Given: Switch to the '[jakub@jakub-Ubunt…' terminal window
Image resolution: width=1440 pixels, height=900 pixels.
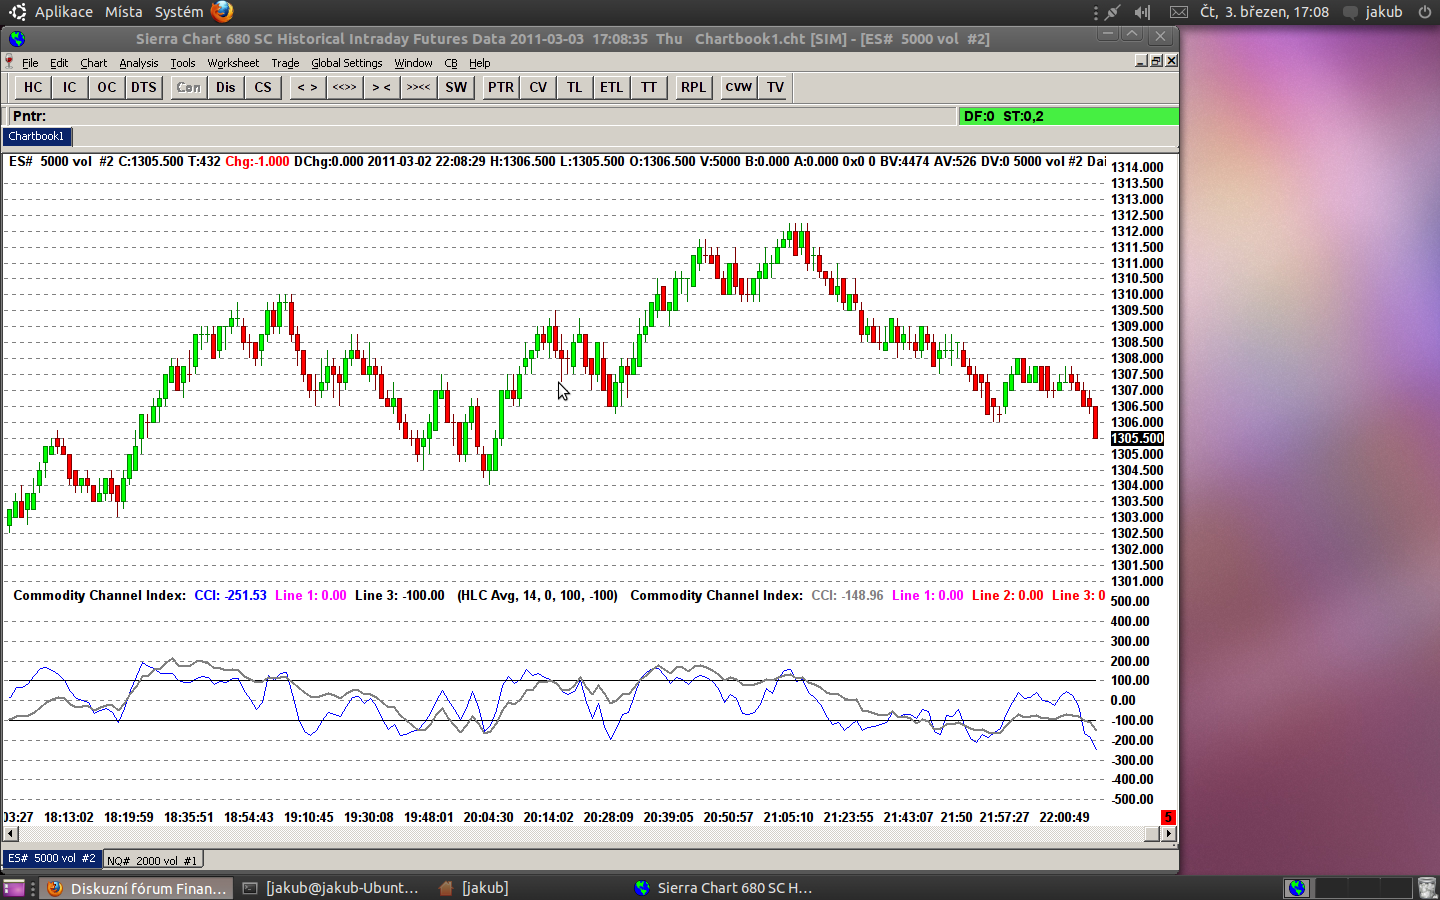Looking at the screenshot, I should [x=333, y=888].
